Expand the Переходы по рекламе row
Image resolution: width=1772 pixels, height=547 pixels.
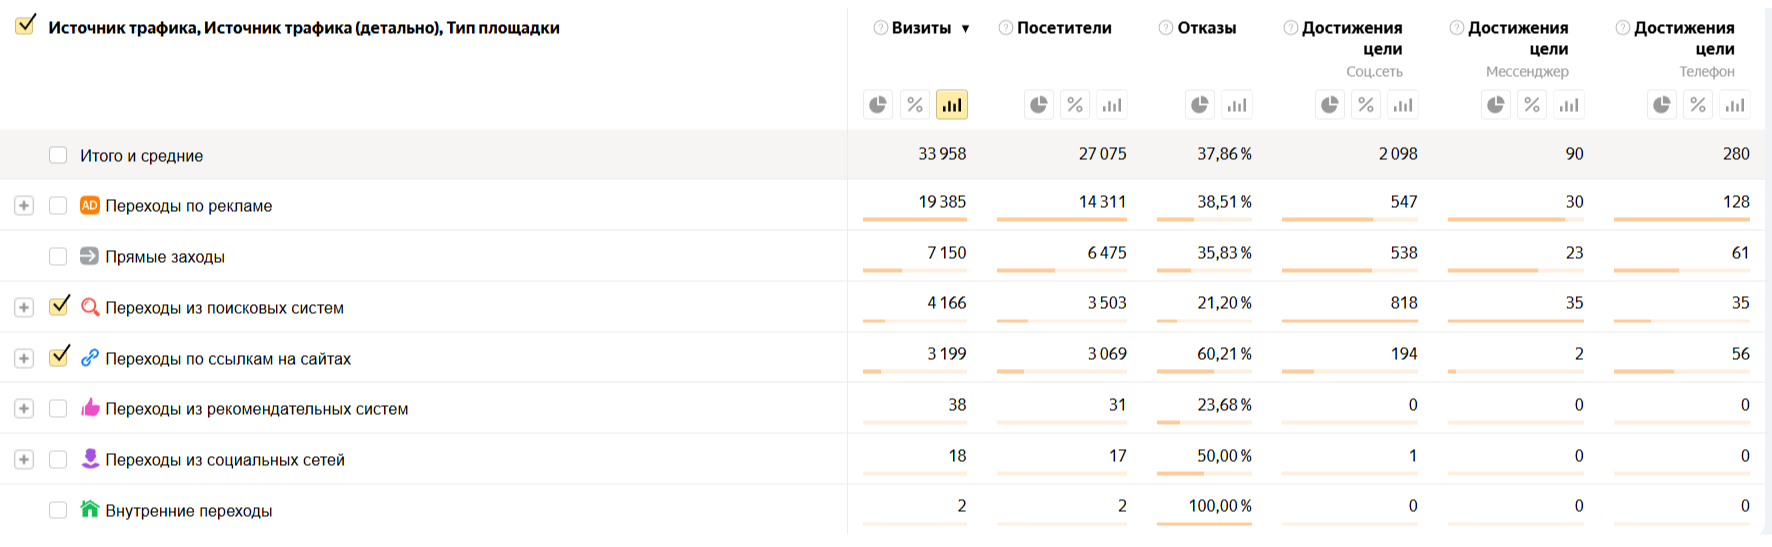[x=24, y=206]
